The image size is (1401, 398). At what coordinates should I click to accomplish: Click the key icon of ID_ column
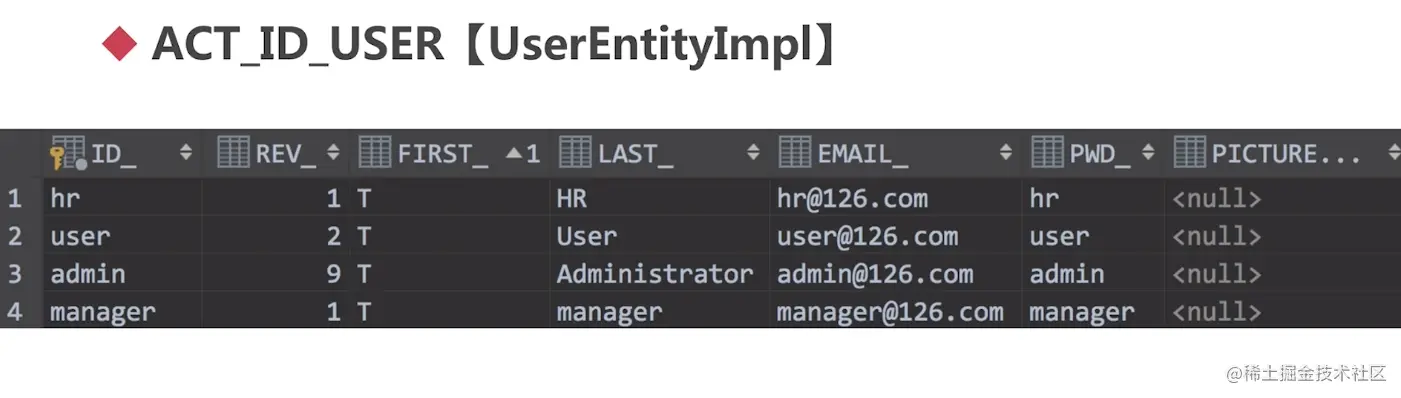tap(67, 153)
